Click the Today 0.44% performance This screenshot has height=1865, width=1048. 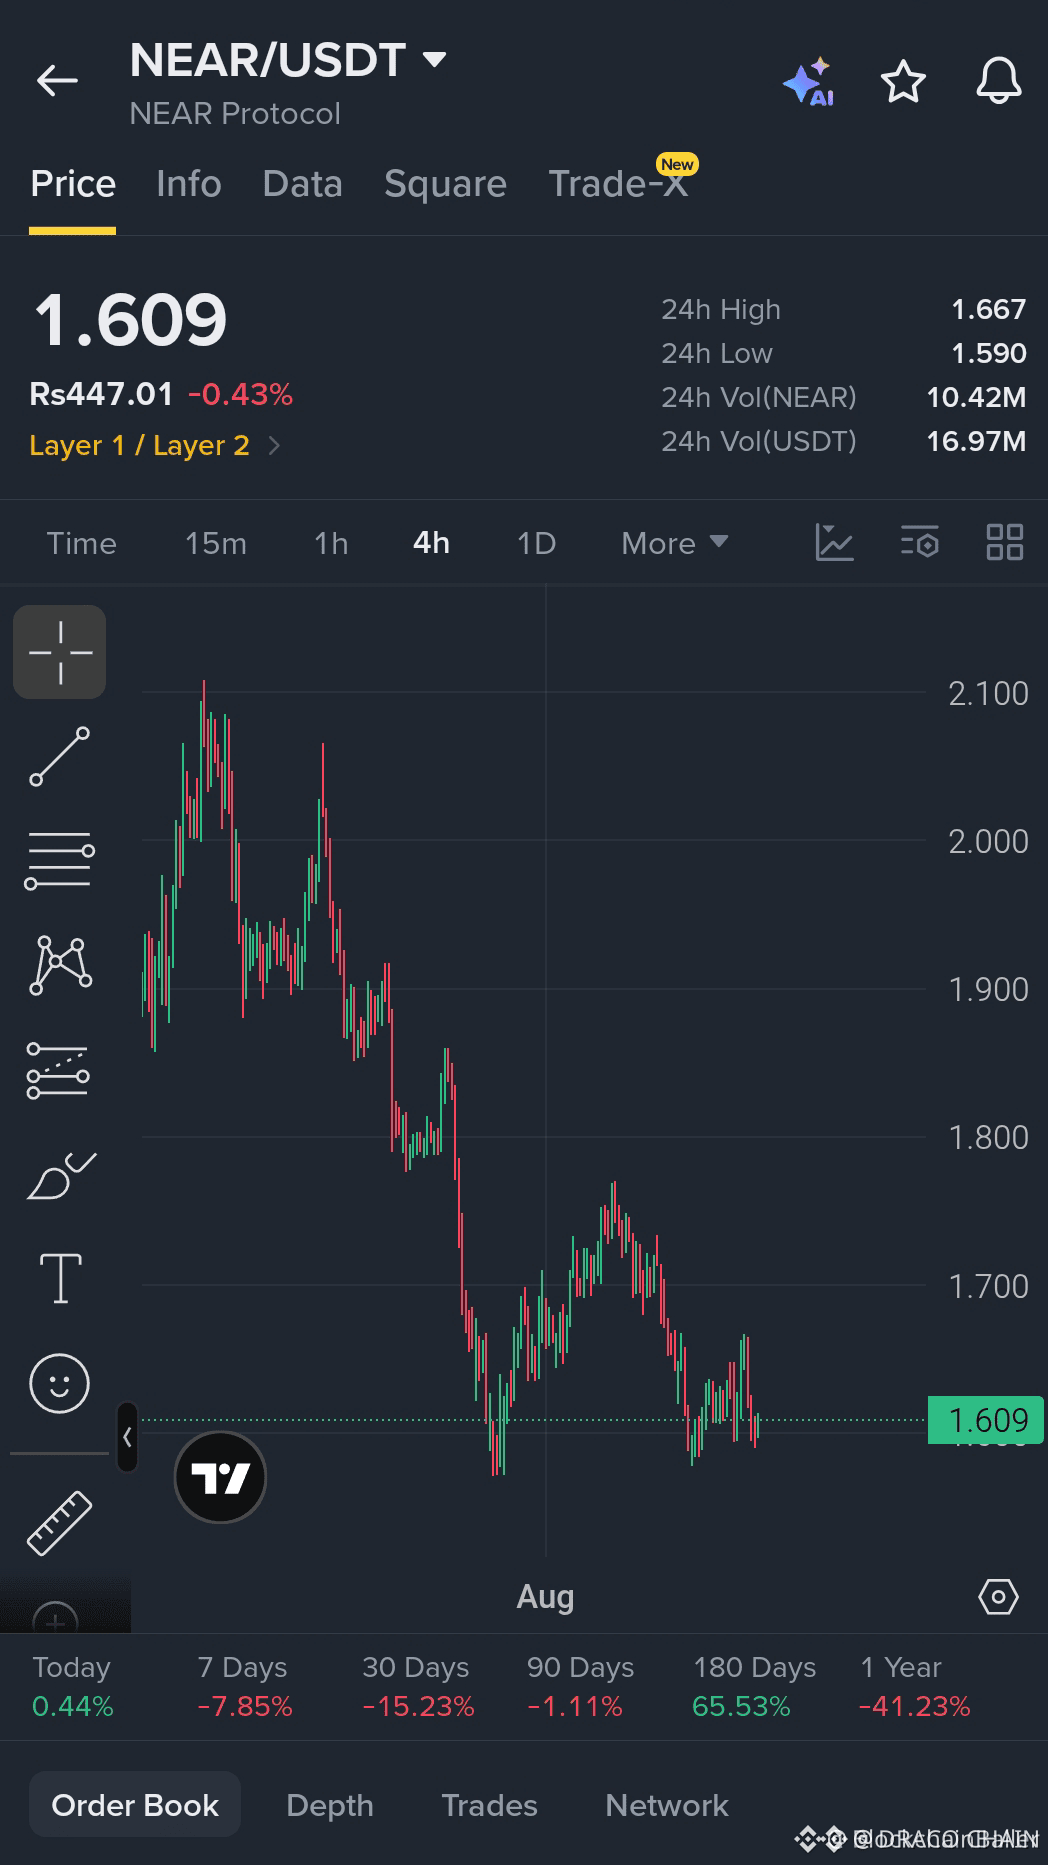coord(72,1687)
